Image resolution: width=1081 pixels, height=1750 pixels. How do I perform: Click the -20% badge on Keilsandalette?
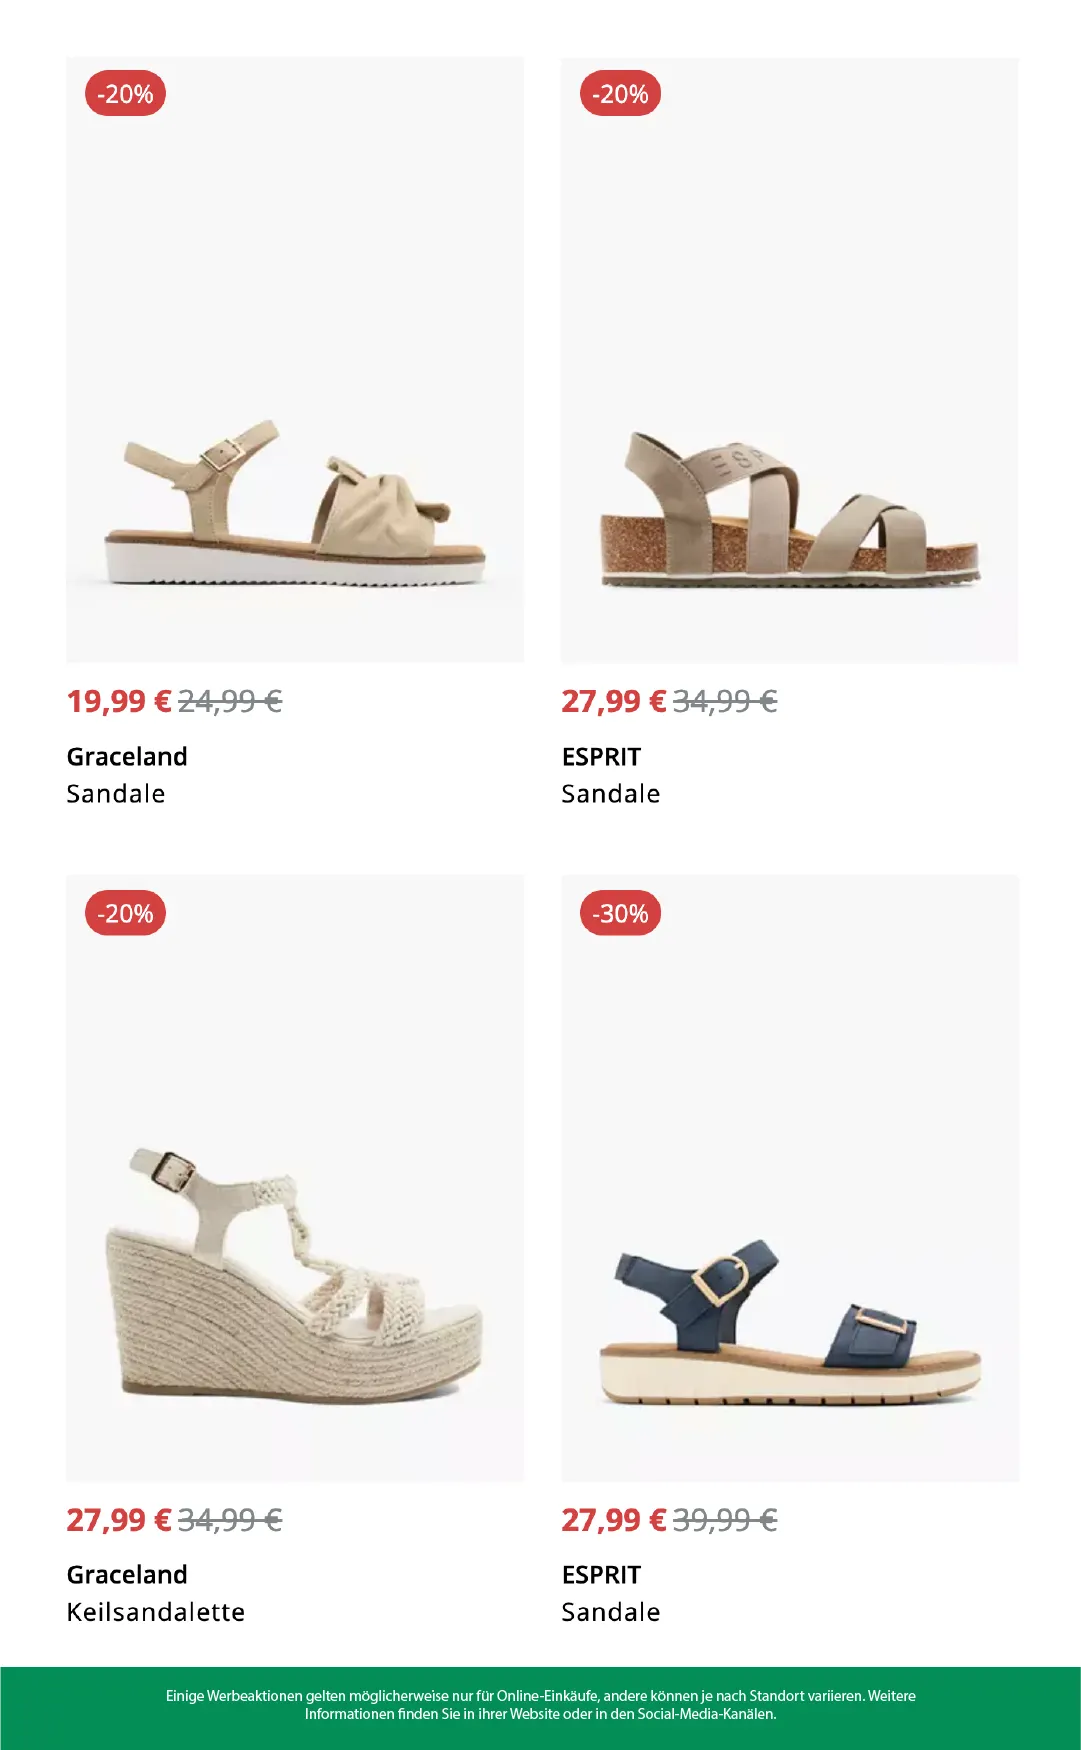tap(125, 913)
